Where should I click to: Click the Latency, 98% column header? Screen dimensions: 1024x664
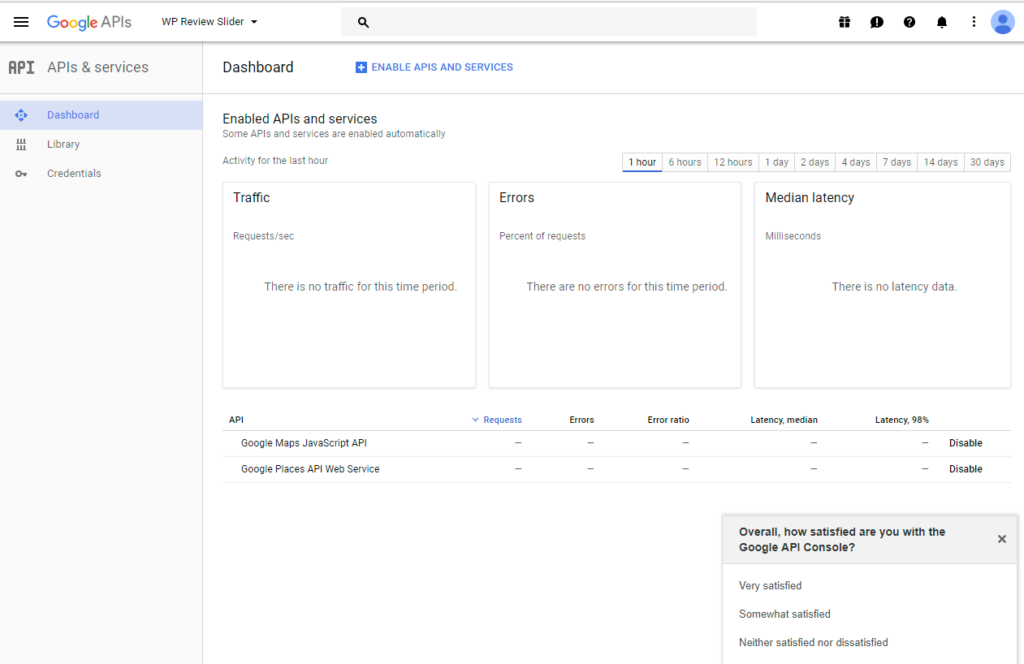[901, 420]
